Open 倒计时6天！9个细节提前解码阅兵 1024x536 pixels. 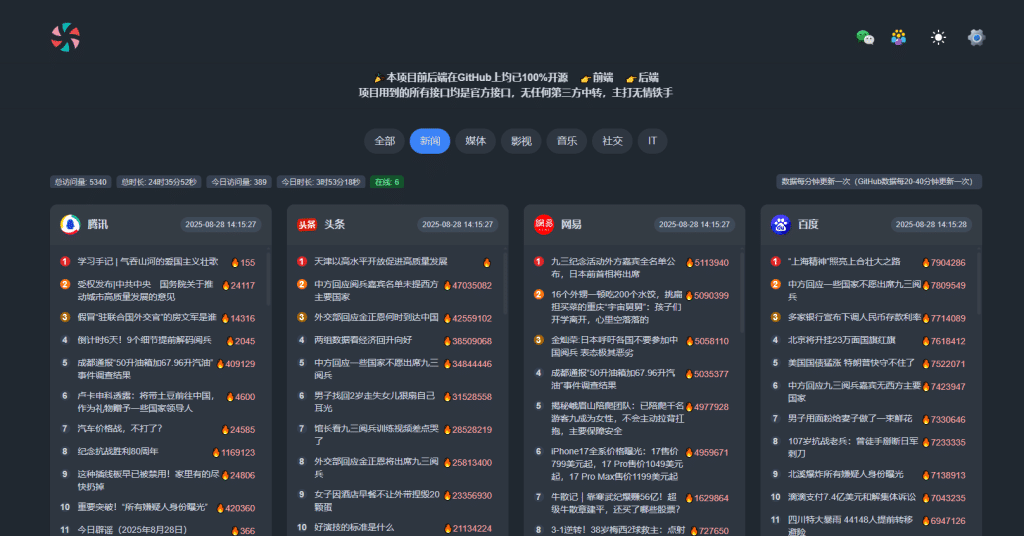point(144,339)
